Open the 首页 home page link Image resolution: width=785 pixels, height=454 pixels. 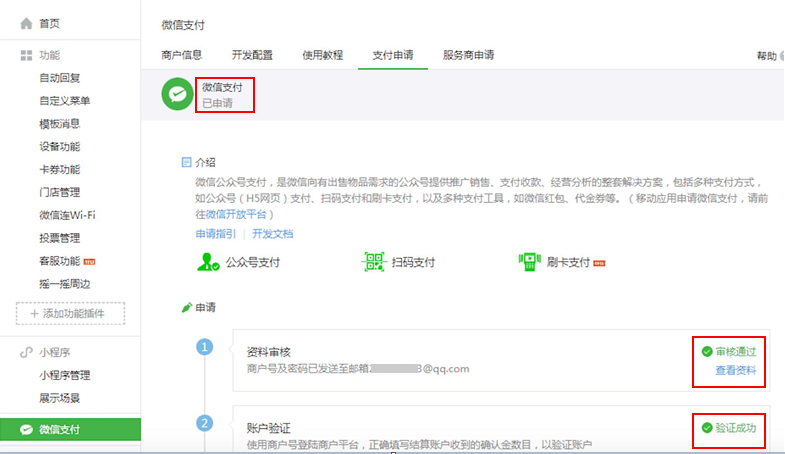(x=50, y=24)
